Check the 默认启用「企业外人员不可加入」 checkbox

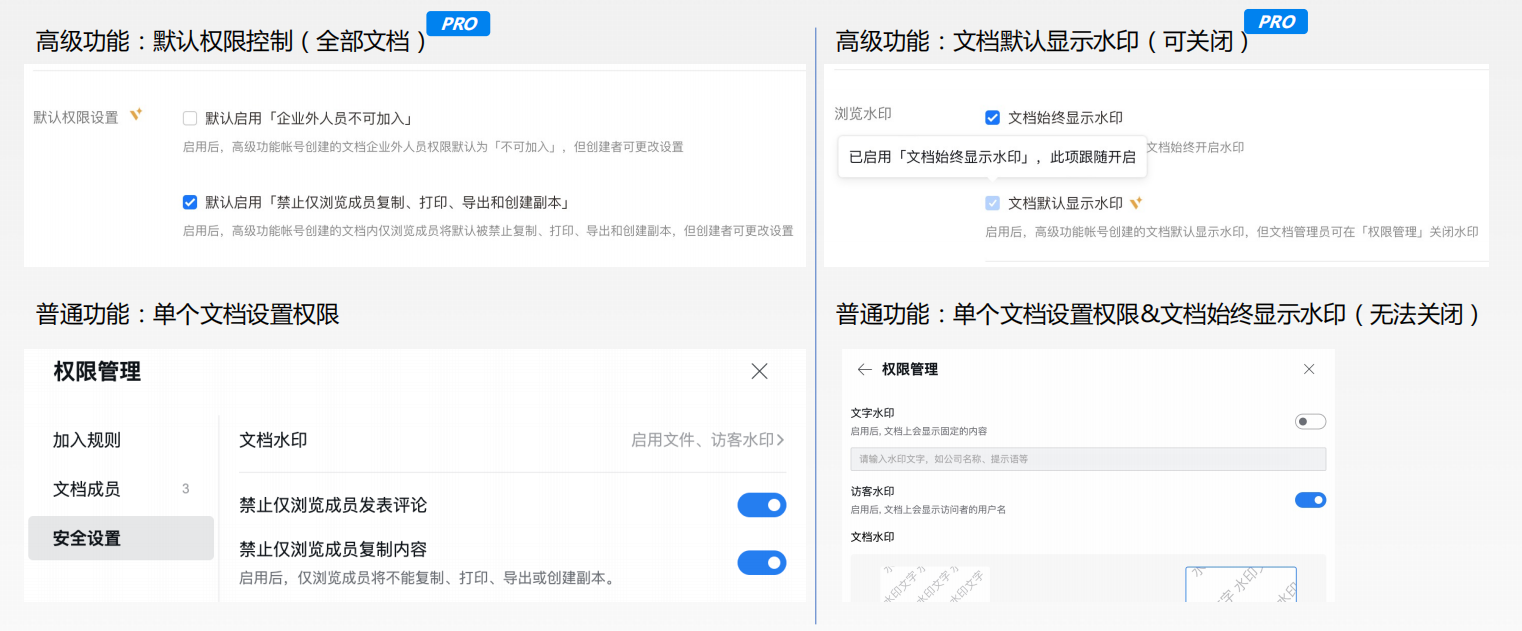tap(190, 118)
